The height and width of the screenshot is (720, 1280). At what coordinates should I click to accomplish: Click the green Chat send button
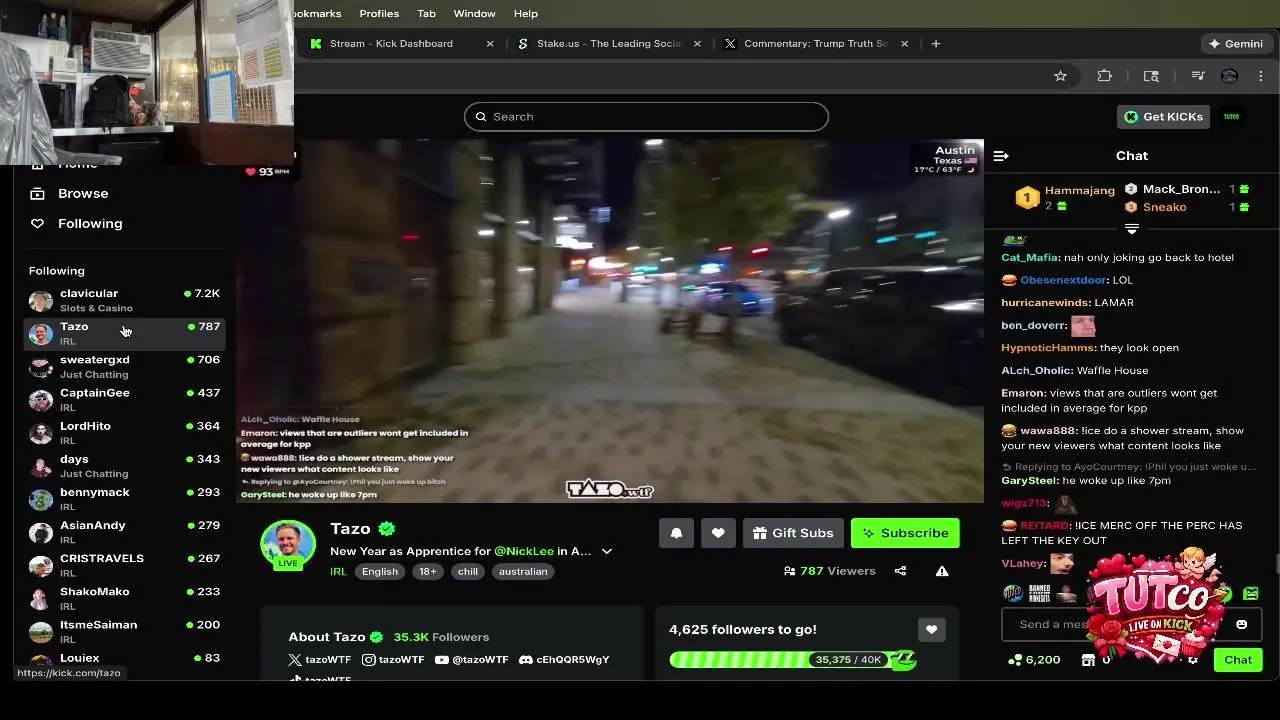click(1238, 660)
